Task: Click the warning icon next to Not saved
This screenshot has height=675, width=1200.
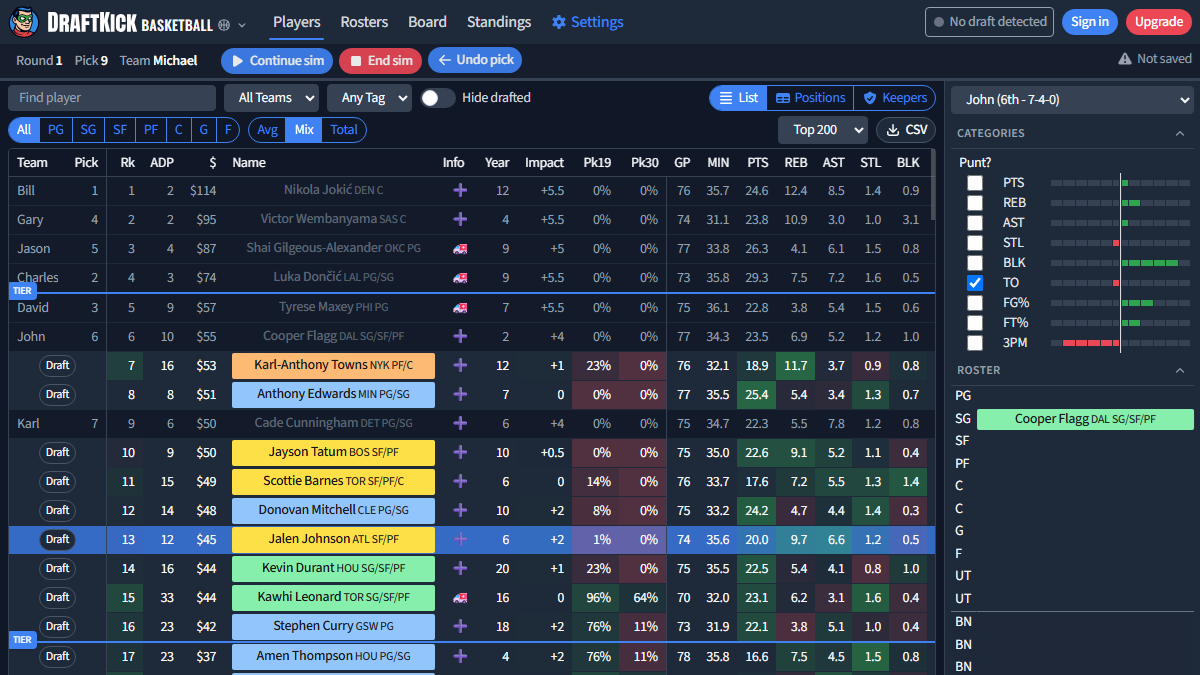Action: pos(1125,59)
